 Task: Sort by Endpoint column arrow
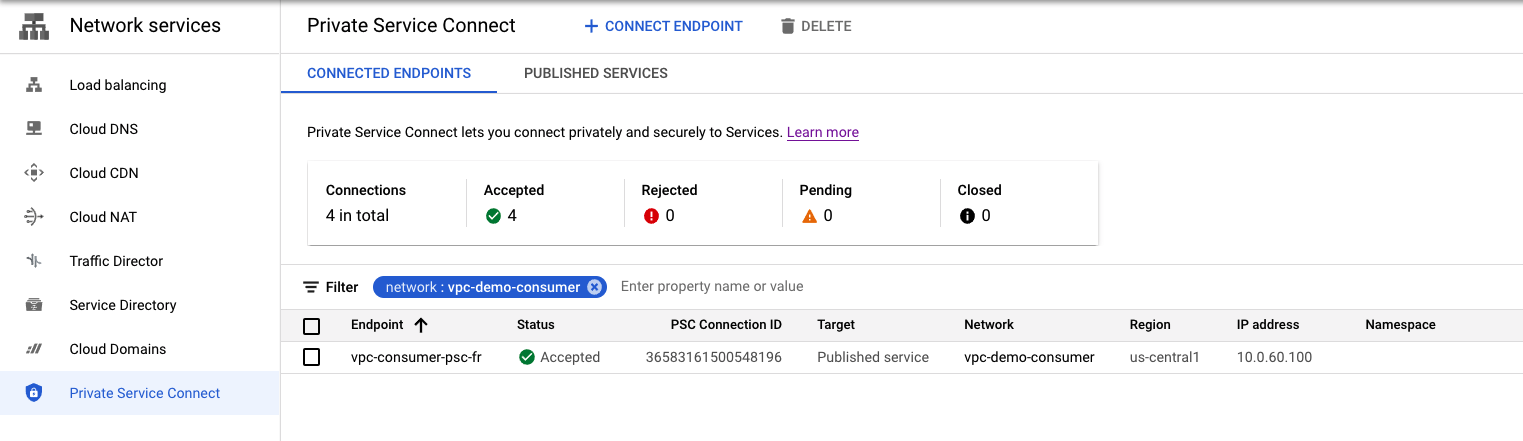(420, 325)
